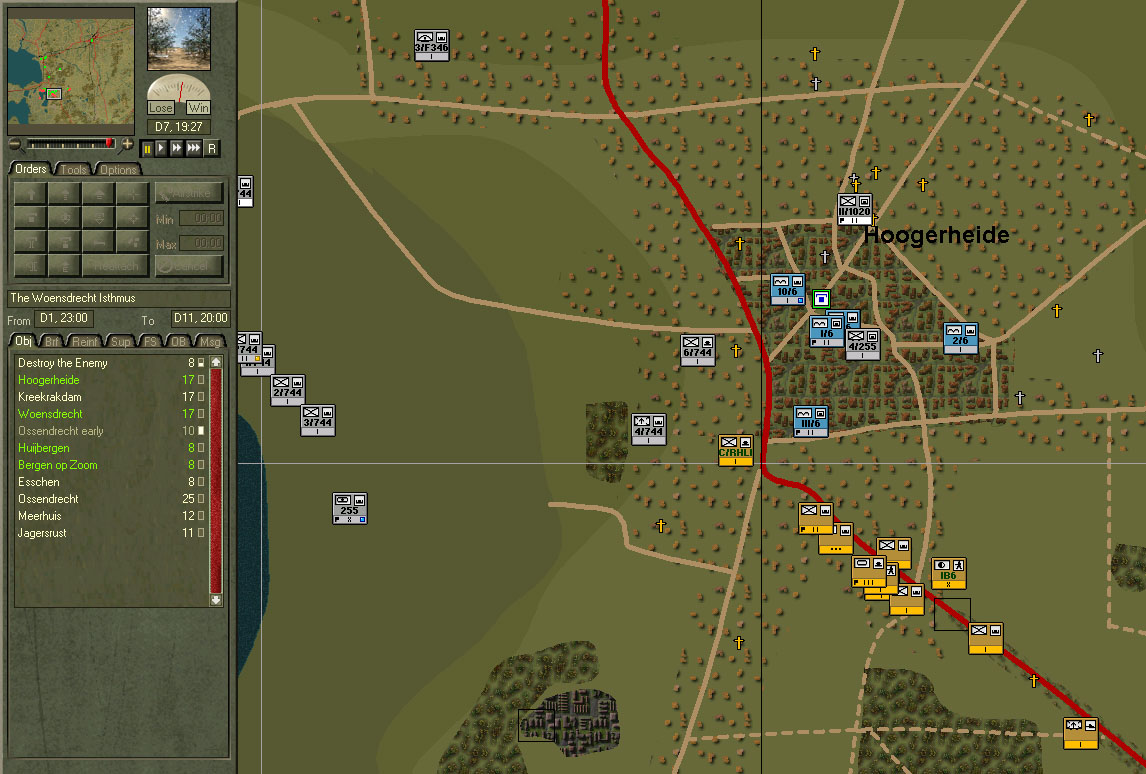Select the Kreekrakdam objective
This screenshot has width=1146, height=774.
pyautogui.click(x=110, y=397)
